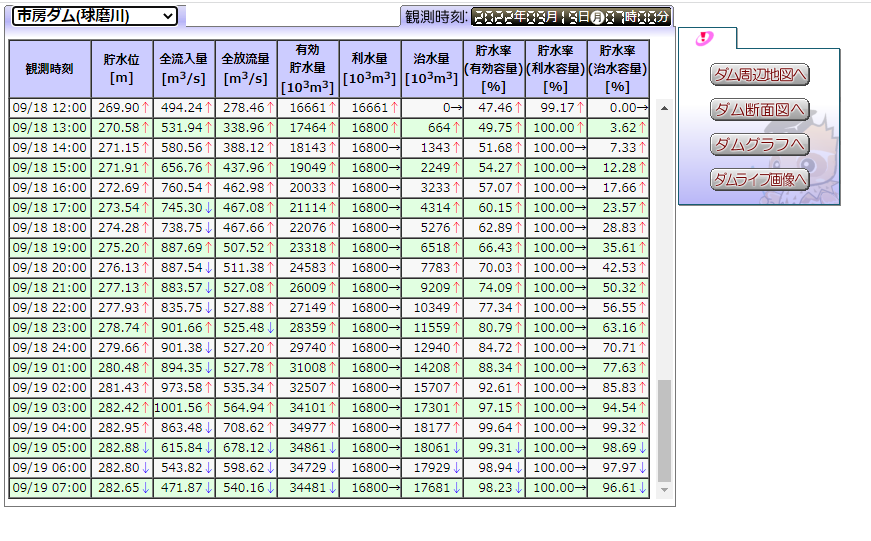
Task: Click the 09/19 07:00 water level 282.65 cell
Action: click(122, 488)
